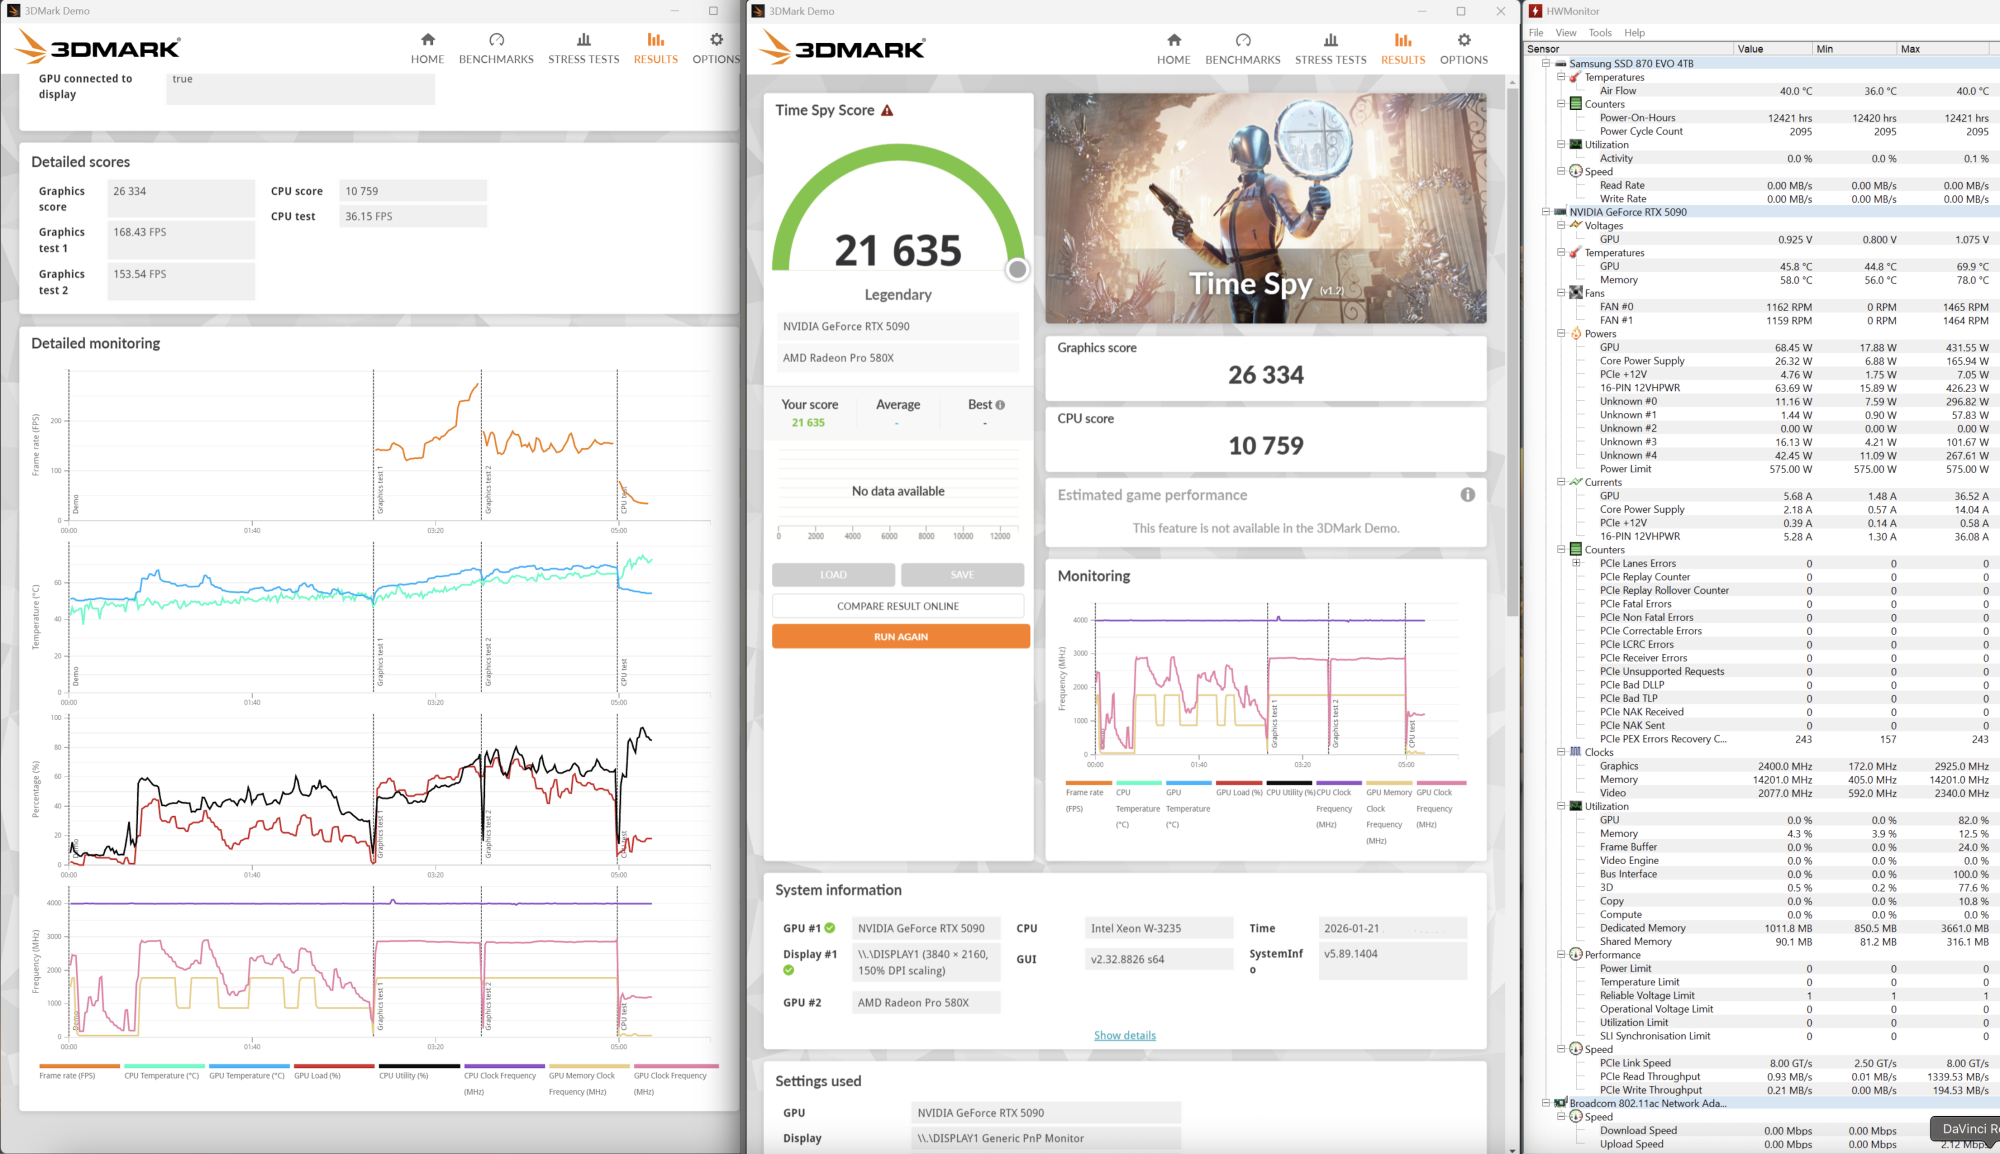
Task: Open the View menu in HWMonitor
Action: point(1566,33)
